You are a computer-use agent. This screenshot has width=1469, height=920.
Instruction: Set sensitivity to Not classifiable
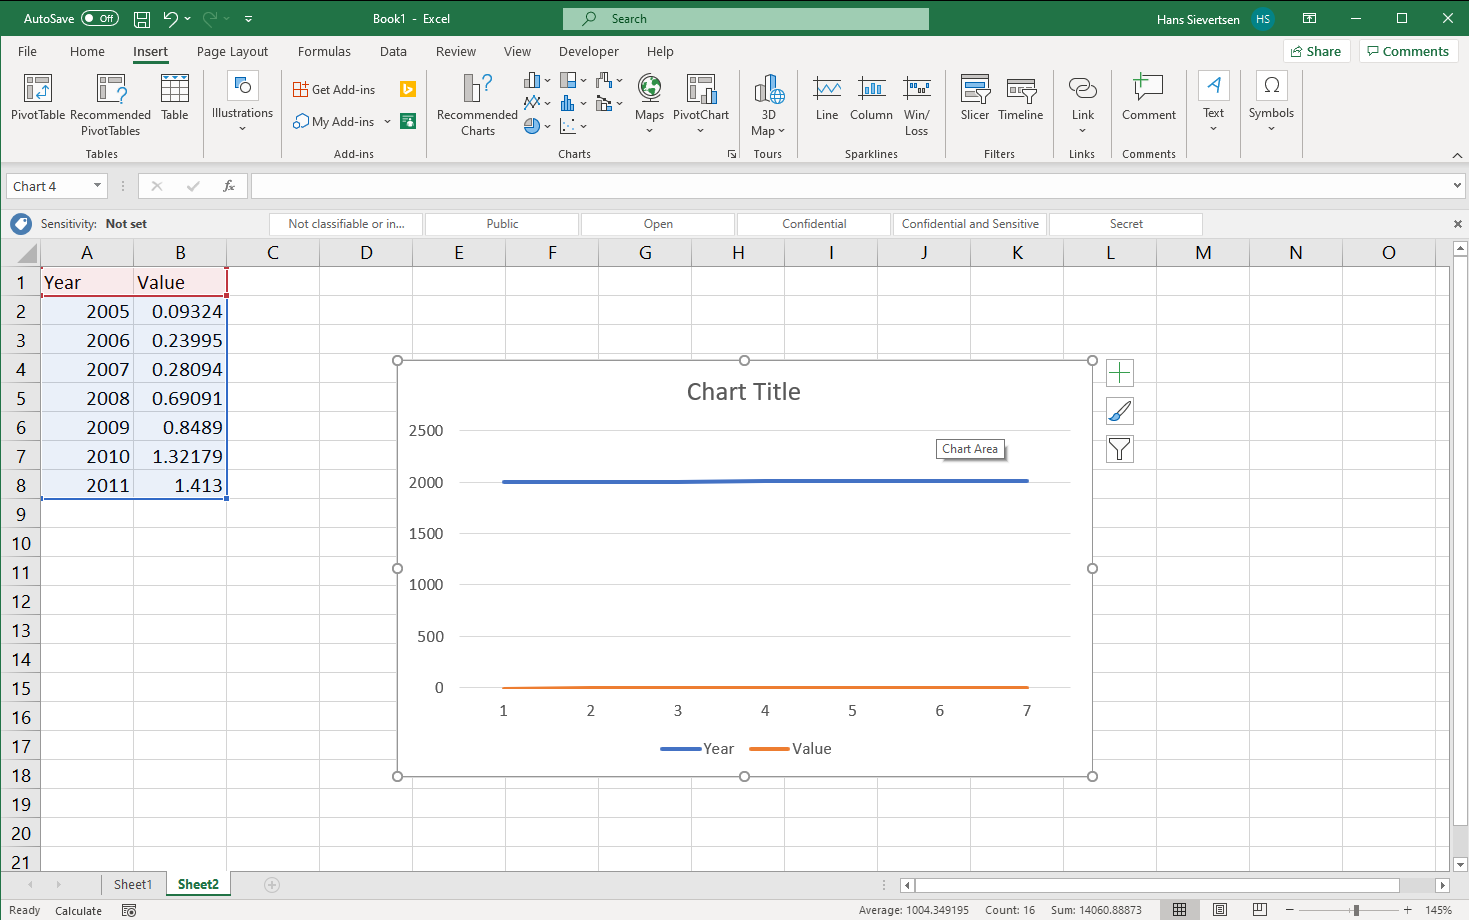point(346,224)
